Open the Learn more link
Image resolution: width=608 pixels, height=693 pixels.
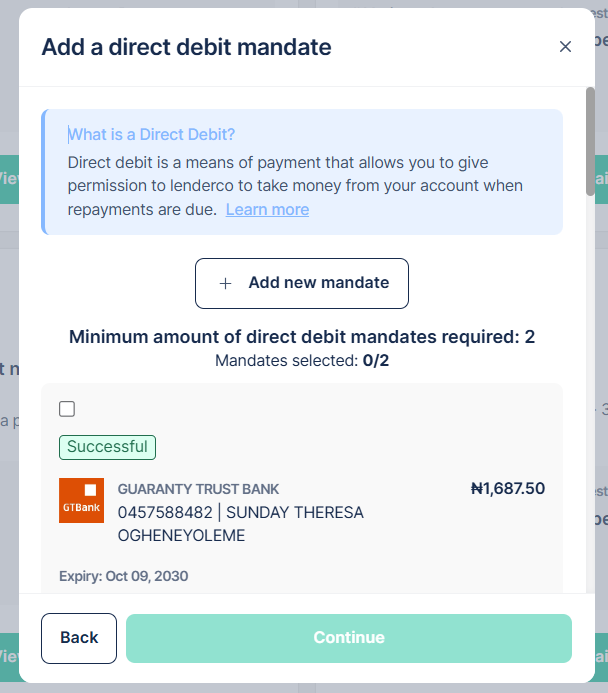click(x=267, y=209)
